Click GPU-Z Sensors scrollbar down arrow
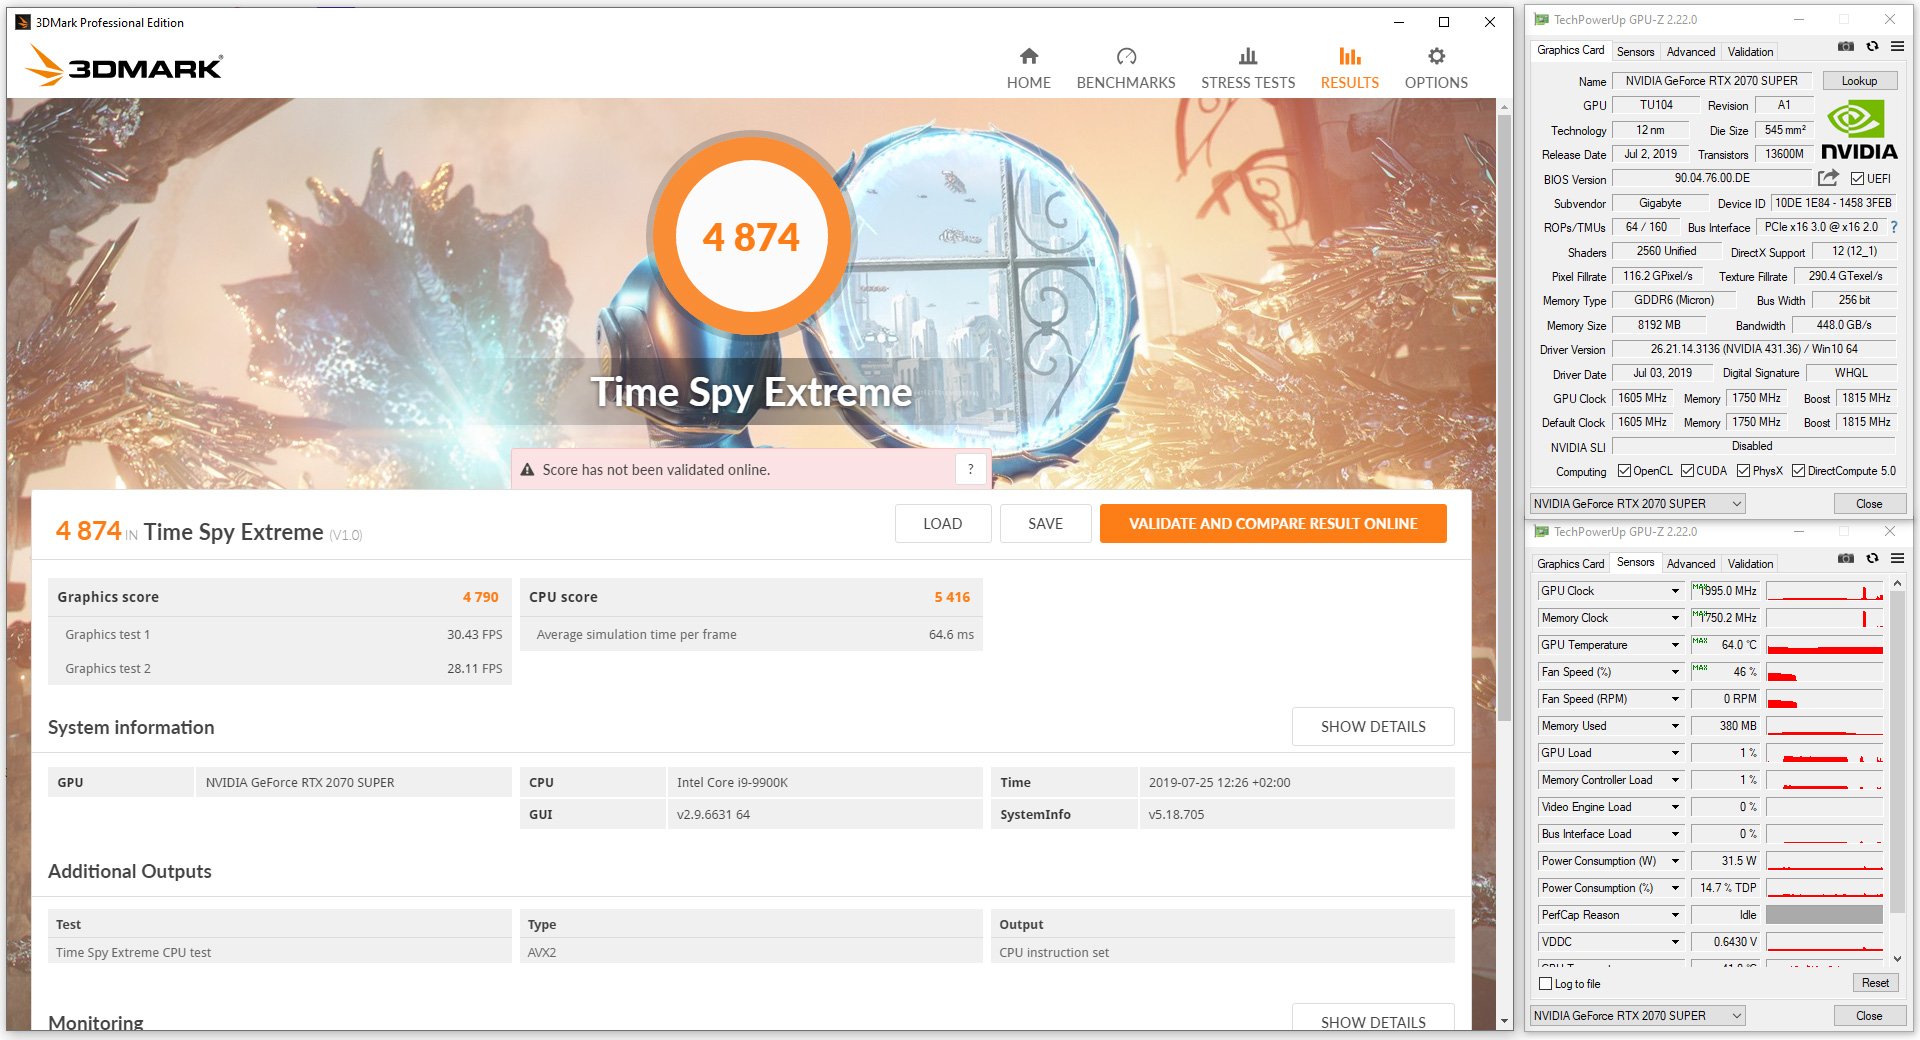The width and height of the screenshot is (1920, 1040). (x=1897, y=959)
